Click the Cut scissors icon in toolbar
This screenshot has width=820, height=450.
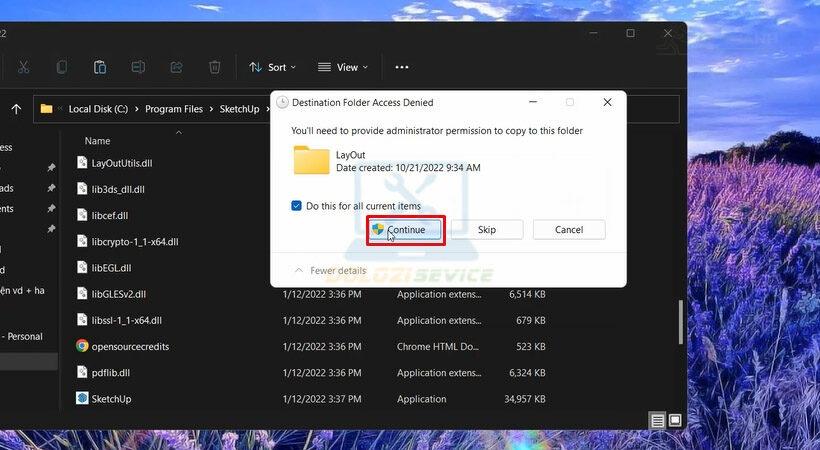point(24,67)
